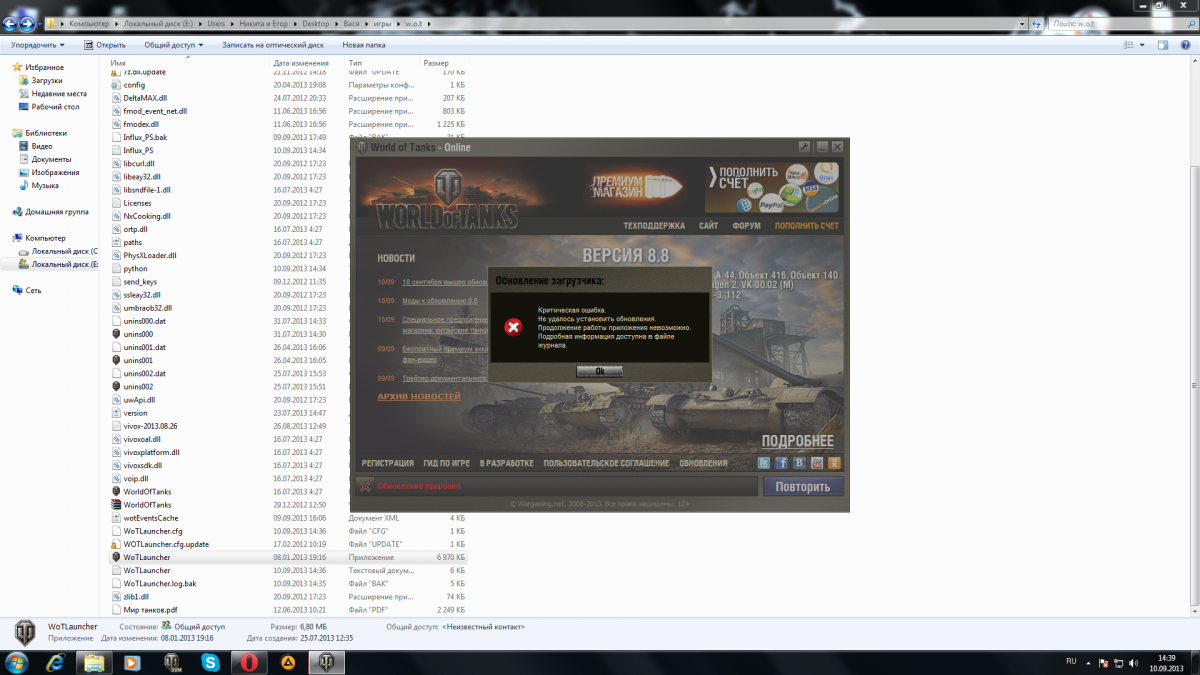Open ФОРУМ in the launcher menu
Image resolution: width=1200 pixels, height=675 pixels.
(x=746, y=226)
